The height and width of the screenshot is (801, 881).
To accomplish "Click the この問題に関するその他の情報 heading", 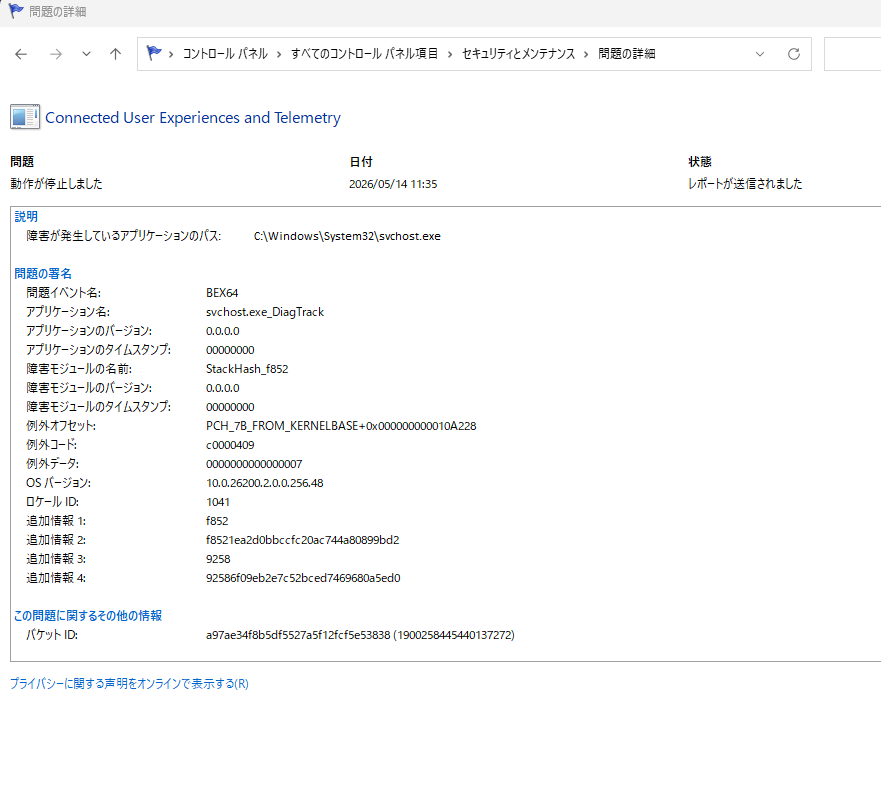I will pos(88,616).
